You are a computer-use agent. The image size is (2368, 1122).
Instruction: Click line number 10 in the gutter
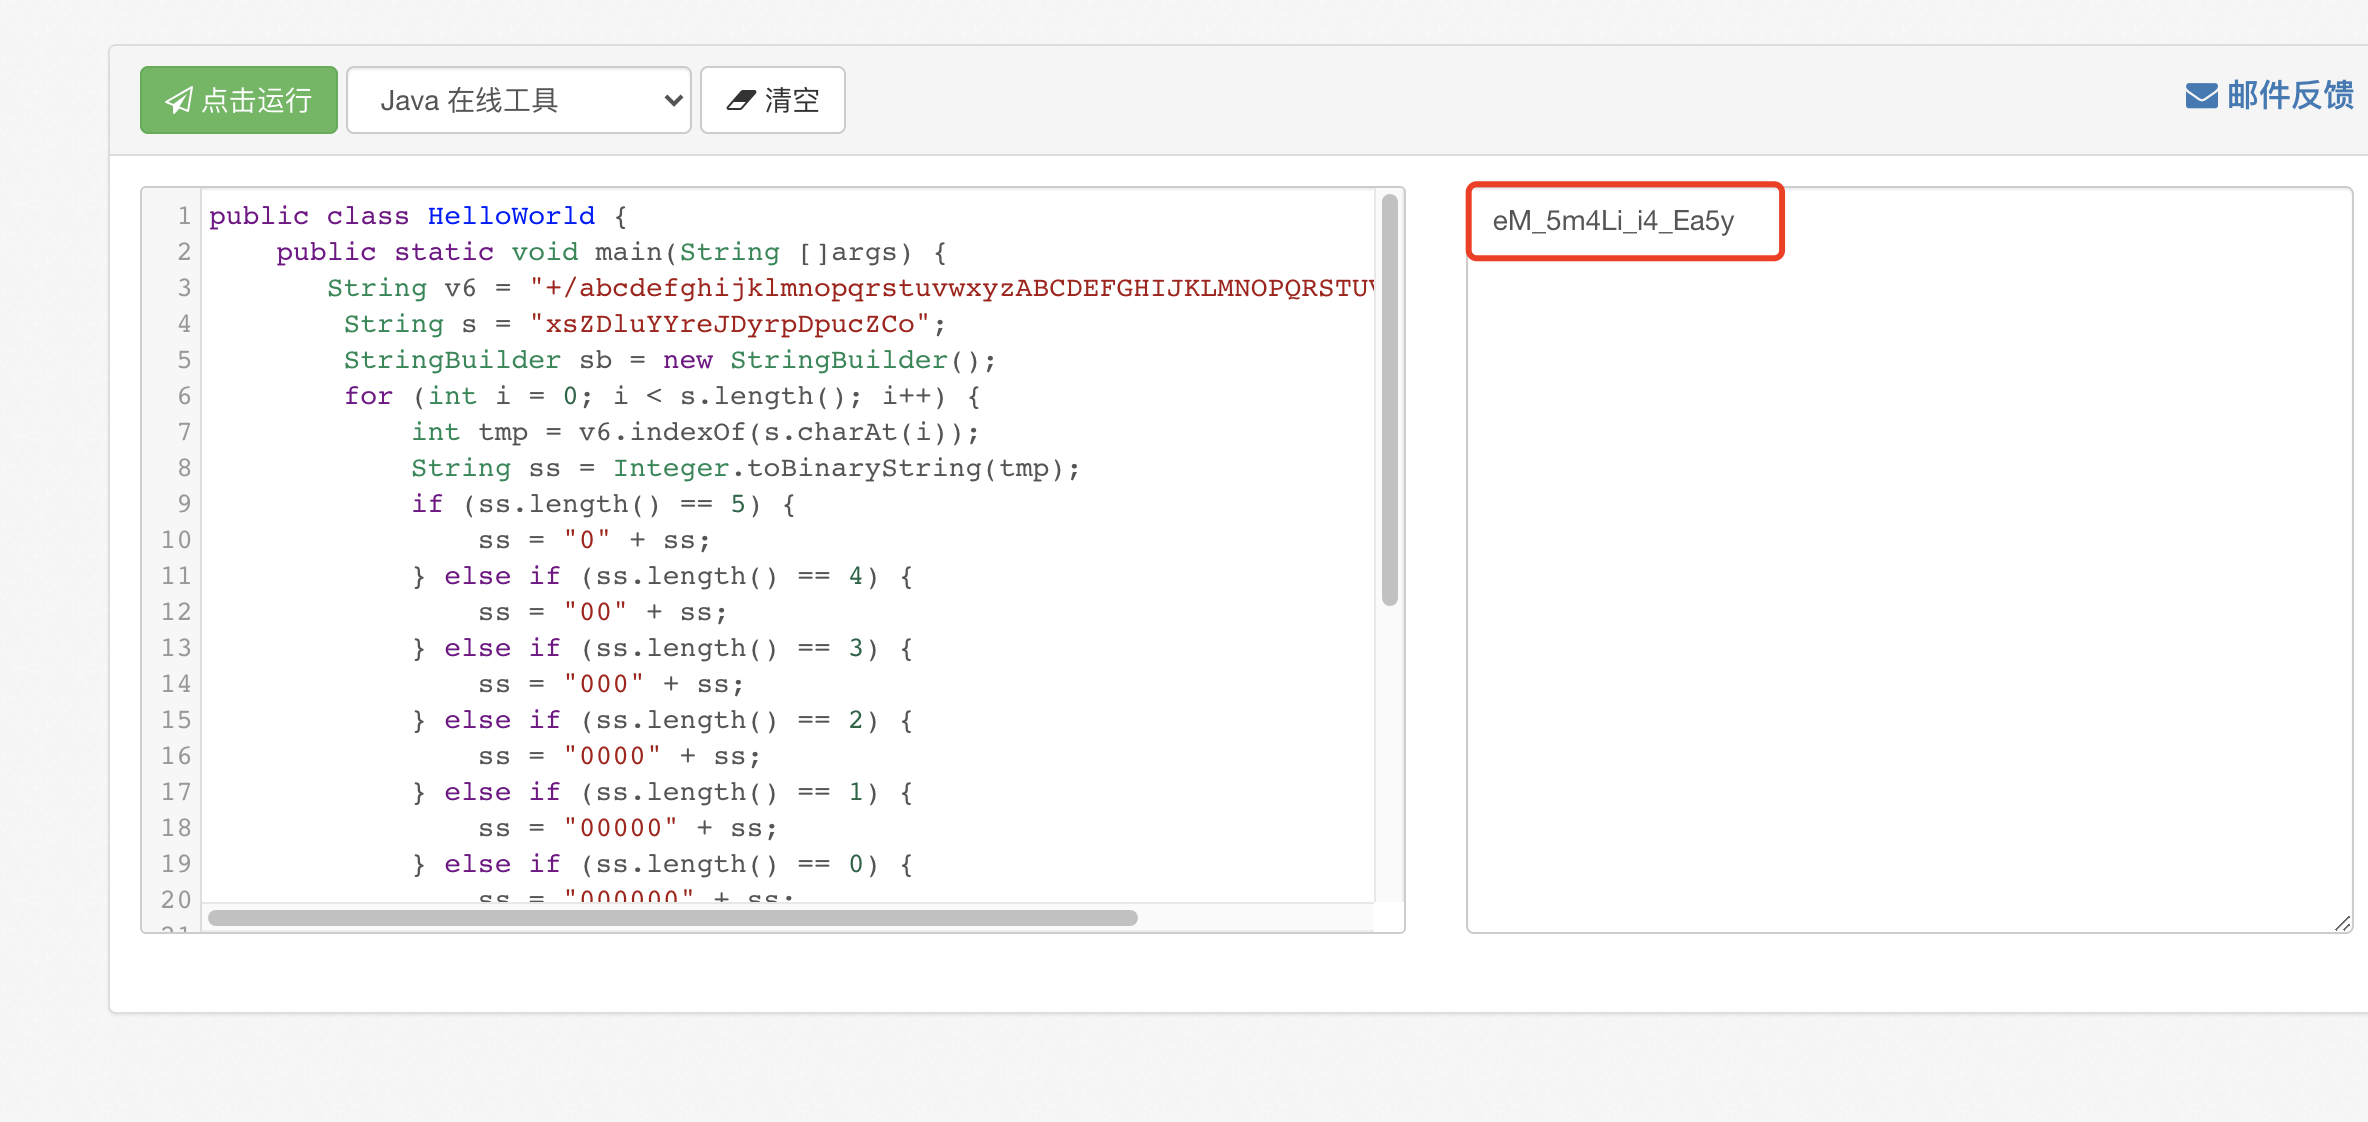(x=176, y=540)
